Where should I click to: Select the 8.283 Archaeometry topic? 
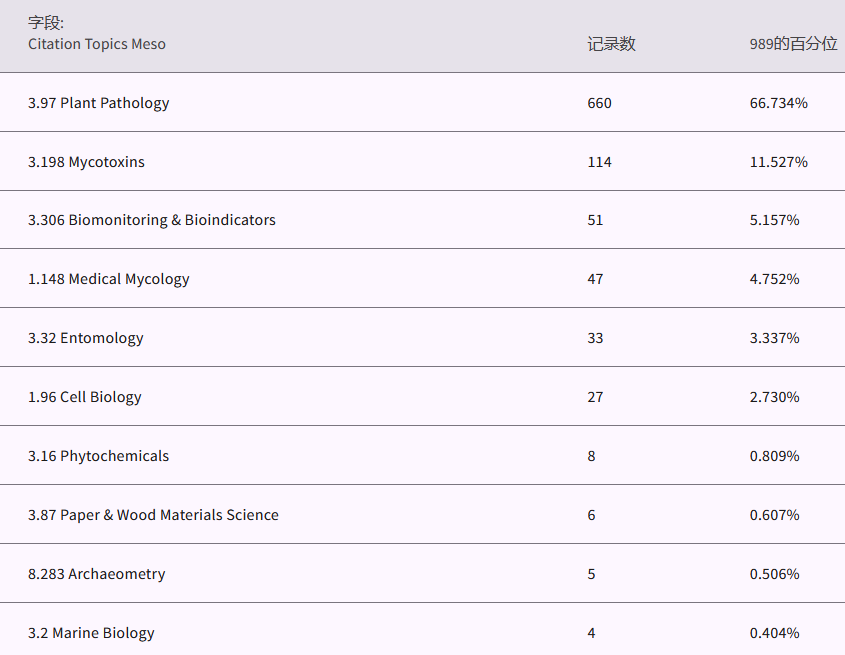click(97, 574)
